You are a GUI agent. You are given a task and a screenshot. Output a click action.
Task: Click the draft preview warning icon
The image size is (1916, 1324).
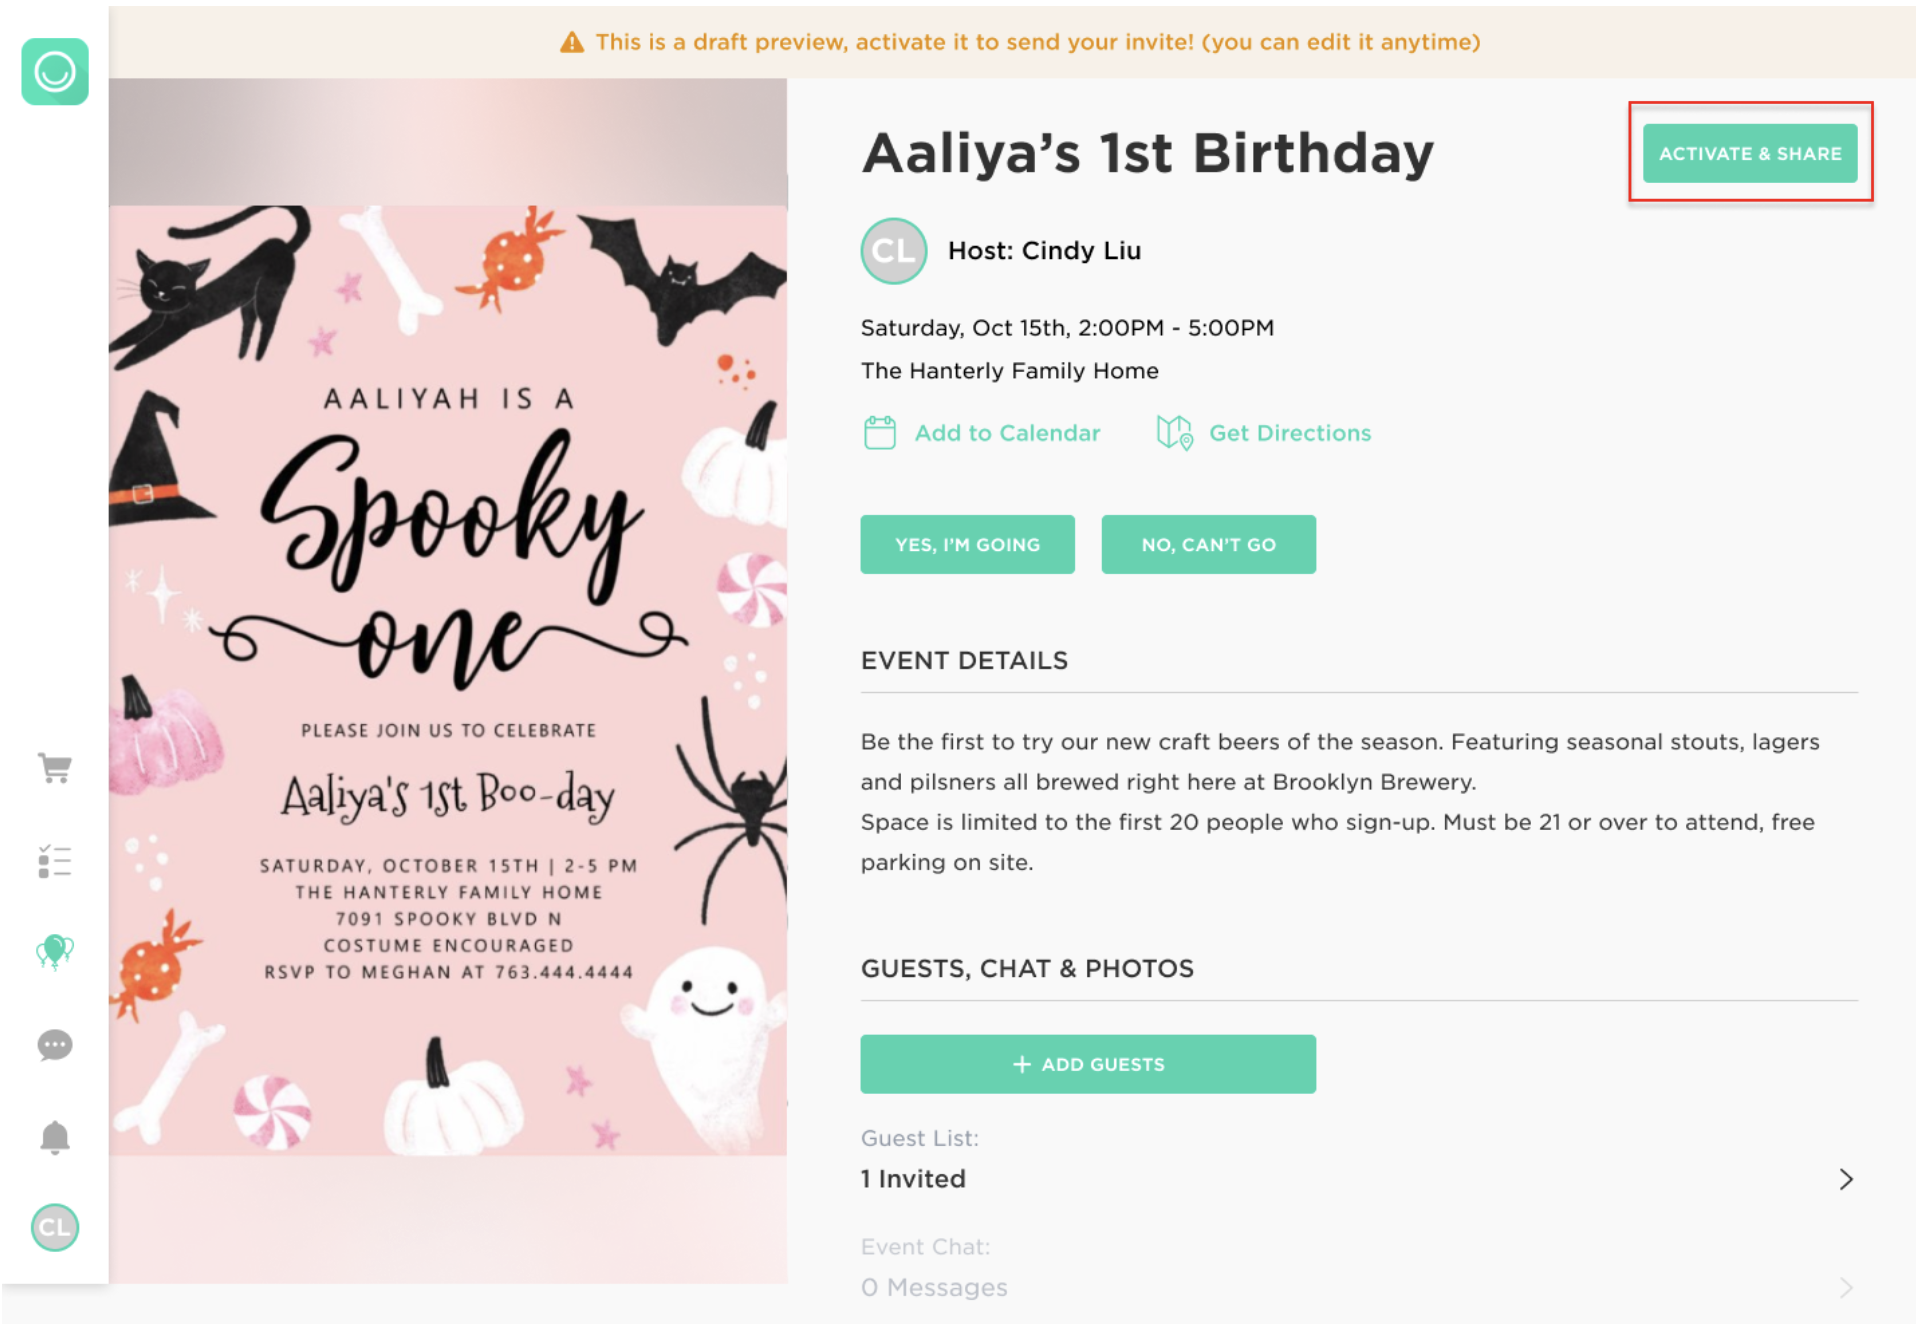coord(572,42)
